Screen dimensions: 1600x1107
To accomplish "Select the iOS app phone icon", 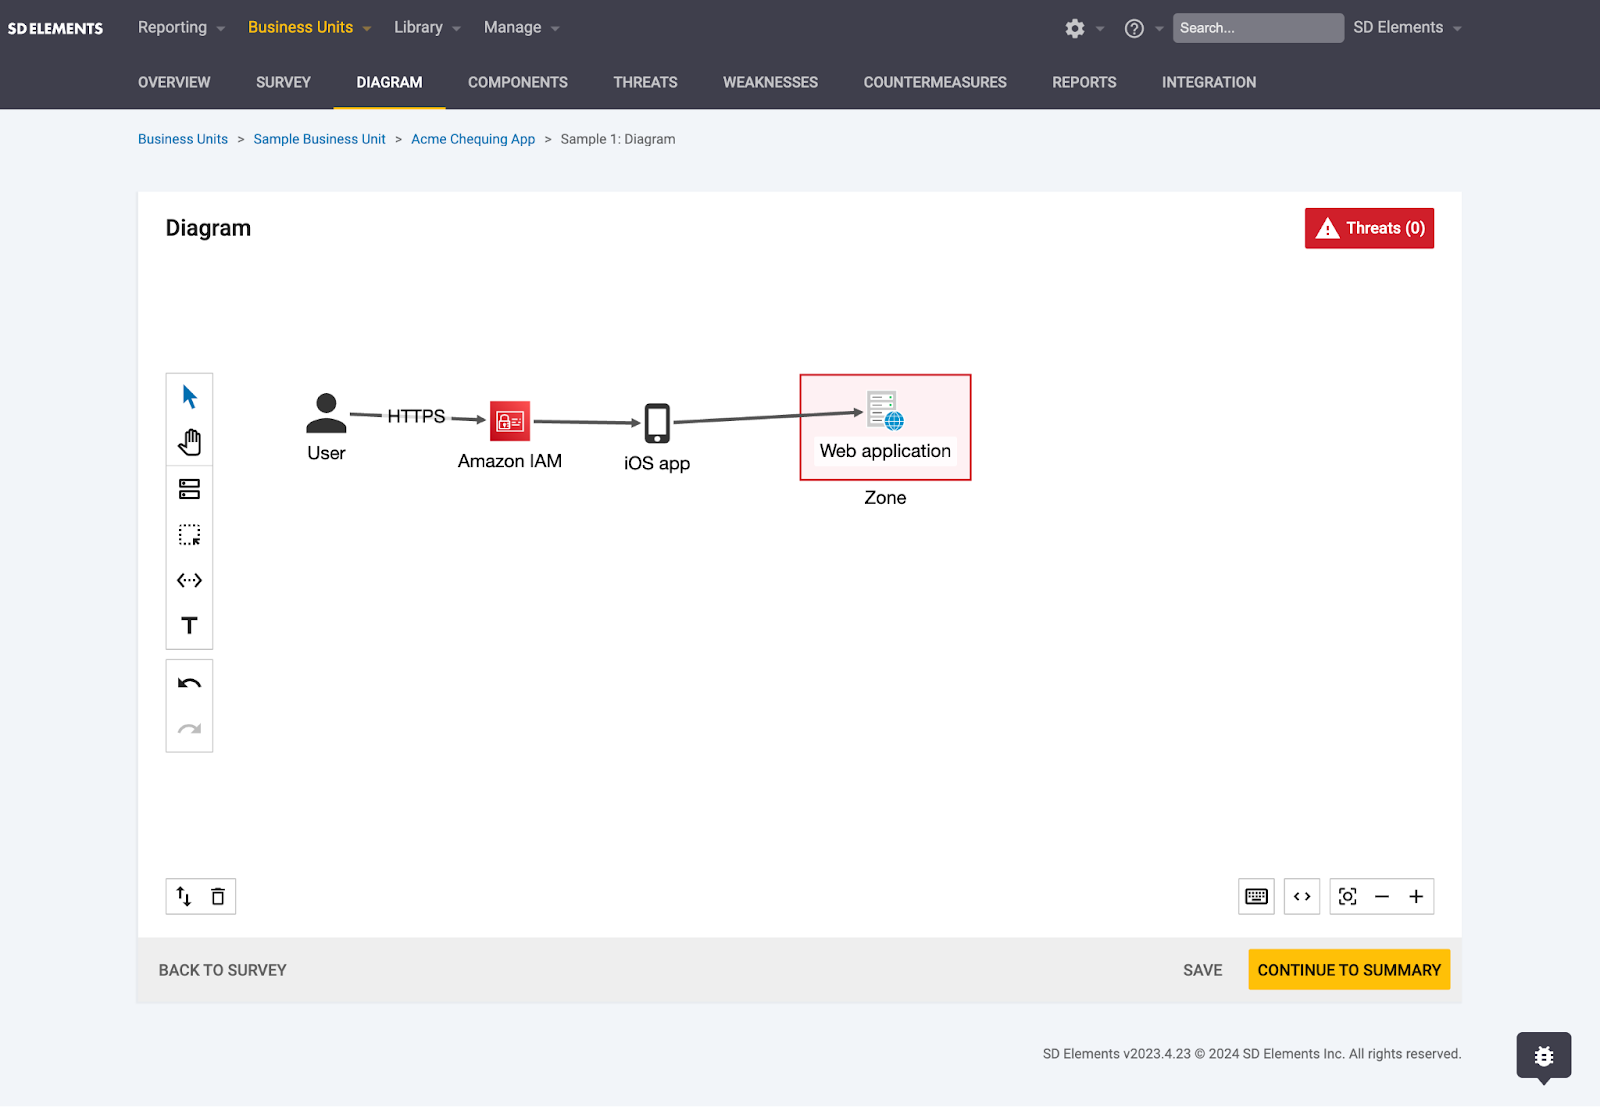I will (x=657, y=423).
